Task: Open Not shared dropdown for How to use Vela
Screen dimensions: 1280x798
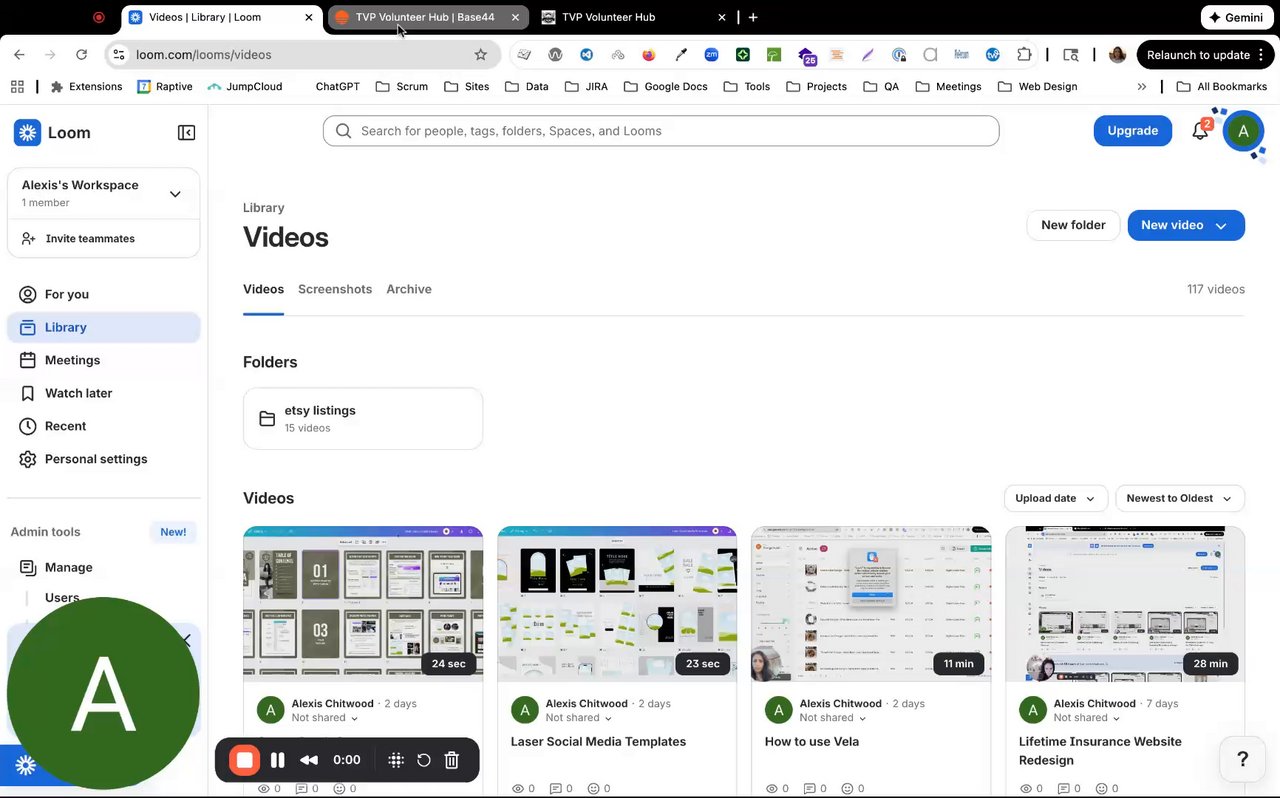Action: (833, 718)
